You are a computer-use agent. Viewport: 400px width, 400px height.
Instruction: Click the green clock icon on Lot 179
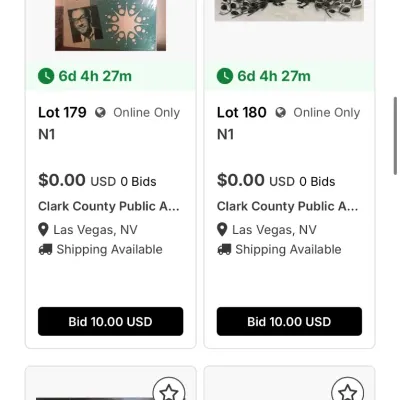pyautogui.click(x=46, y=76)
